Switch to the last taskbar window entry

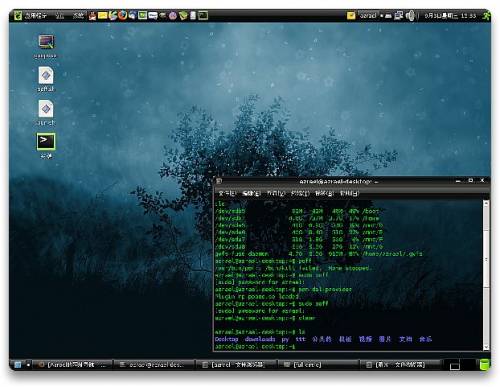(399, 365)
